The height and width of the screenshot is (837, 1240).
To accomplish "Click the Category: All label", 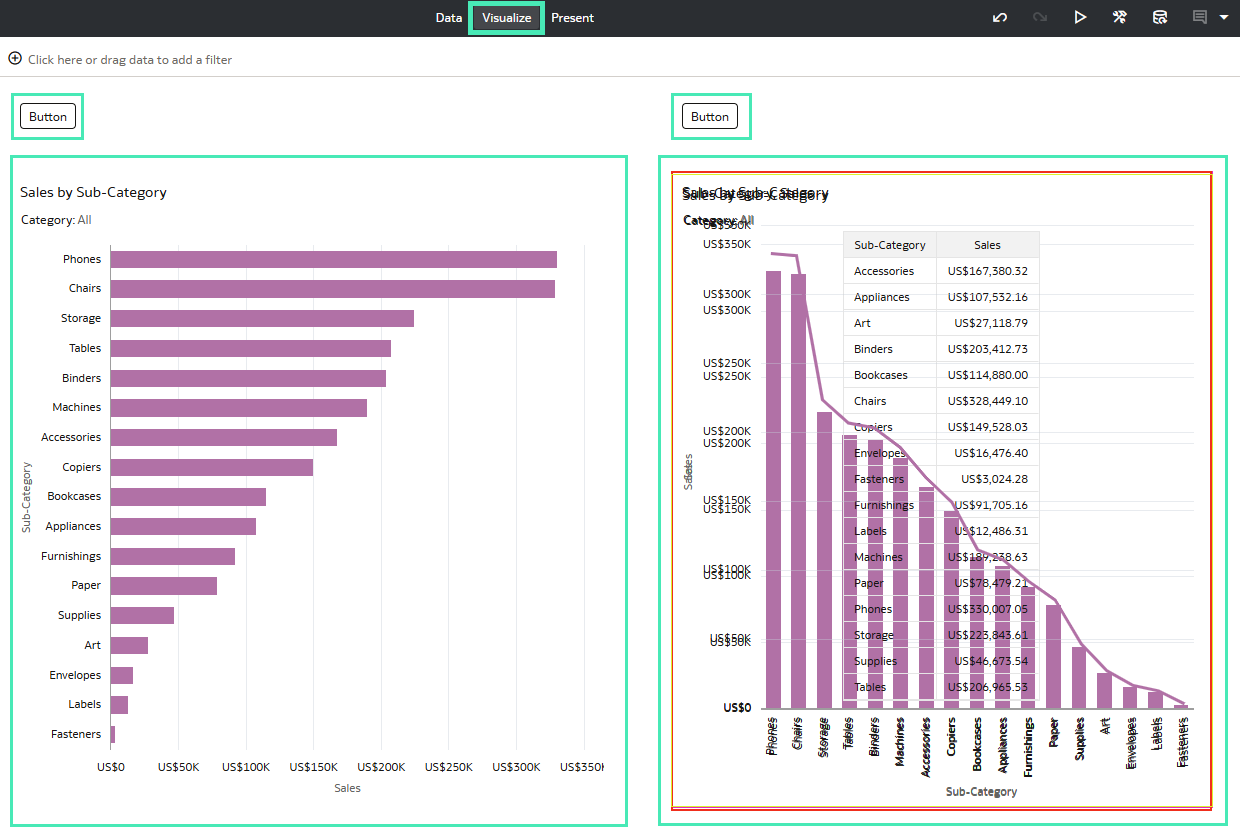I will (55, 219).
